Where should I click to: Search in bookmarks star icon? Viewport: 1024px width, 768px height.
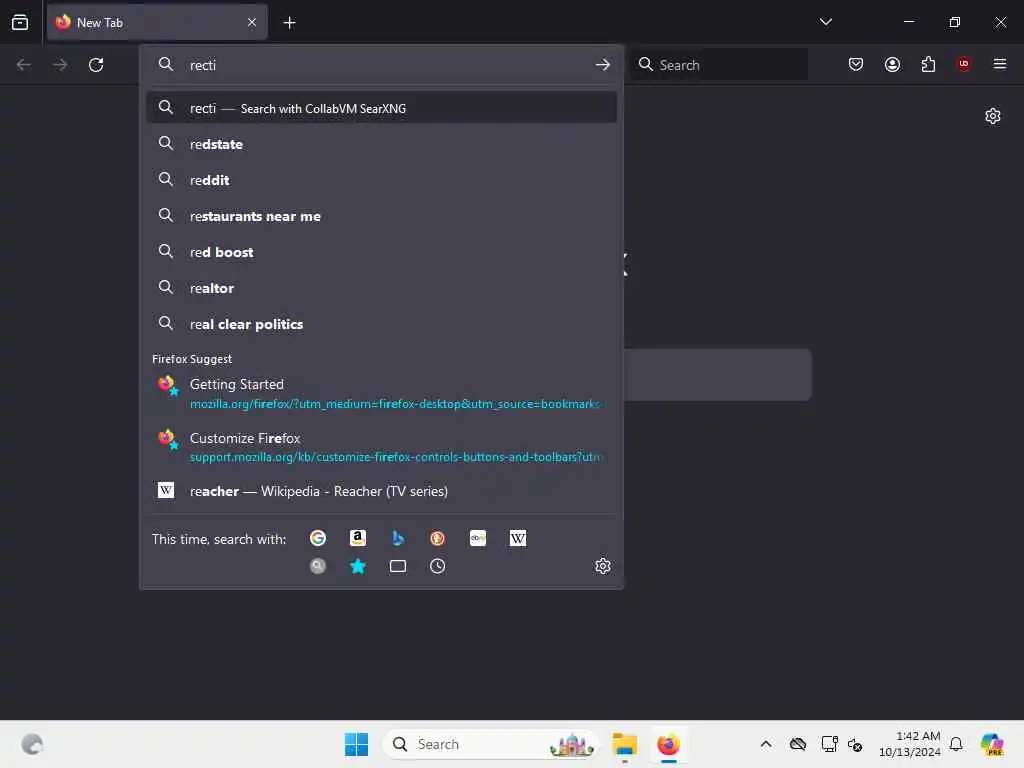(358, 566)
